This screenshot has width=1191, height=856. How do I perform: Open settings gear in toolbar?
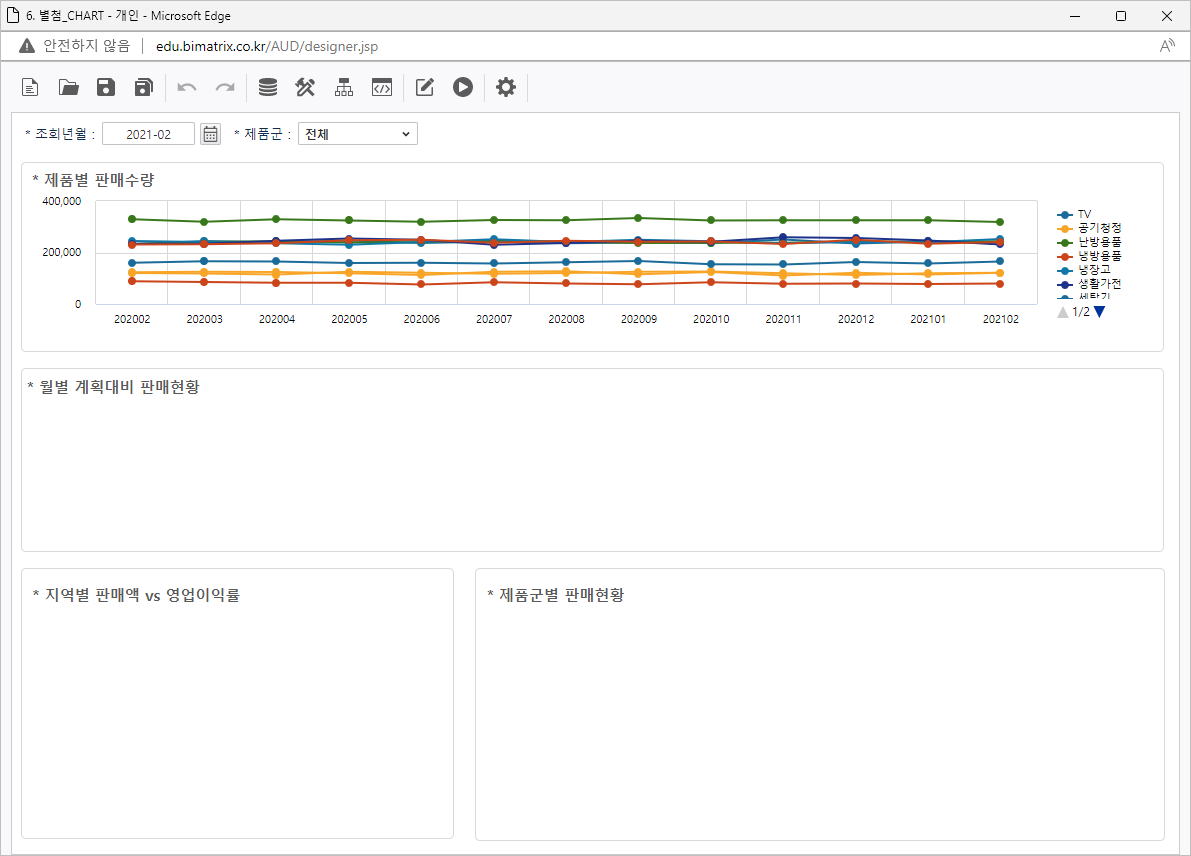click(x=506, y=88)
